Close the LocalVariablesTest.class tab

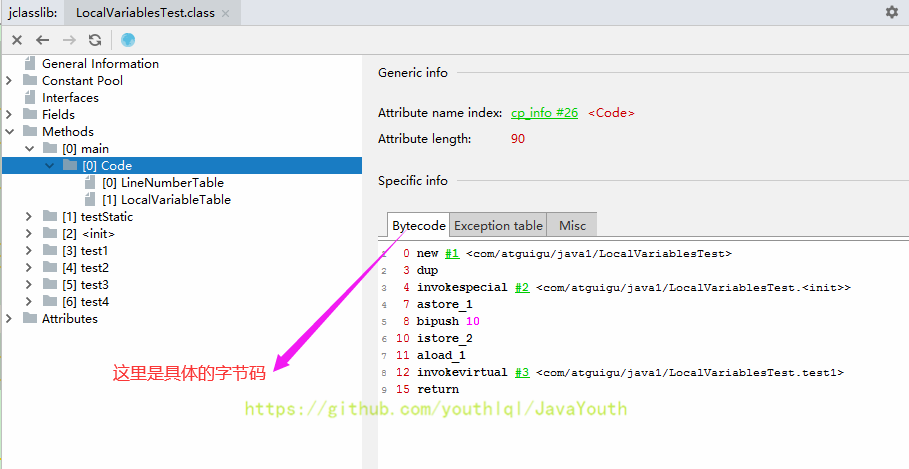[225, 13]
